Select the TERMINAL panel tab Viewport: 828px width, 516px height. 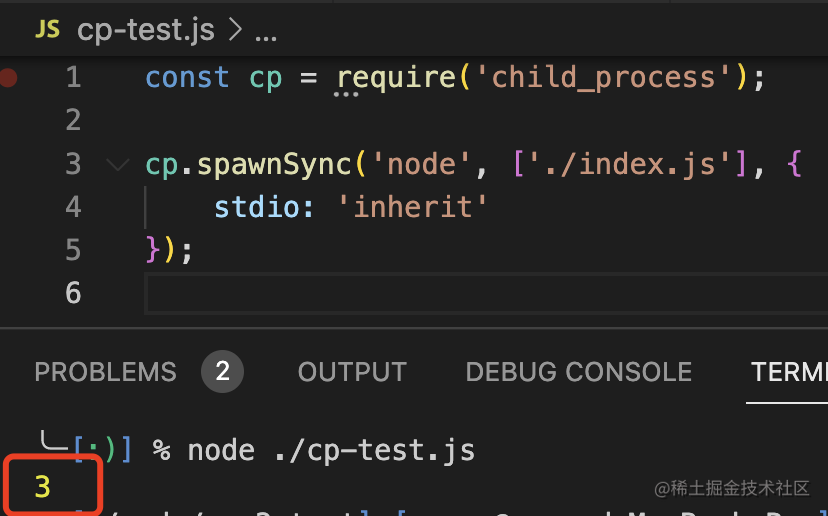[789, 372]
